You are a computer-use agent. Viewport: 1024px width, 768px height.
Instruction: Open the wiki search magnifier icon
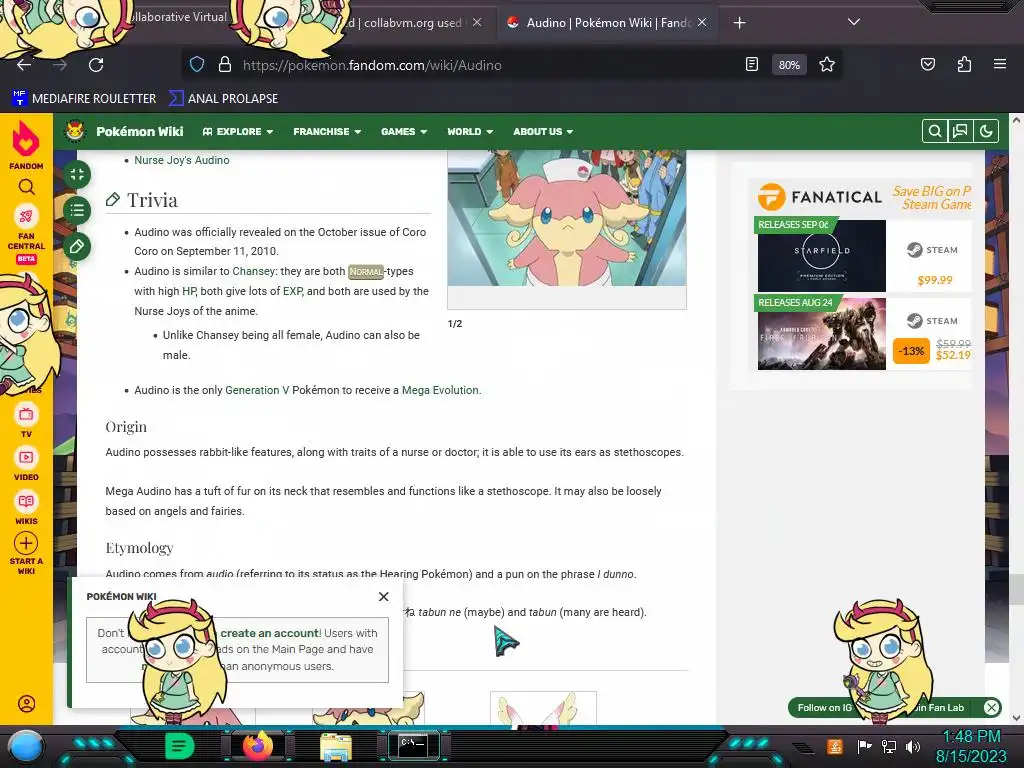coord(935,131)
